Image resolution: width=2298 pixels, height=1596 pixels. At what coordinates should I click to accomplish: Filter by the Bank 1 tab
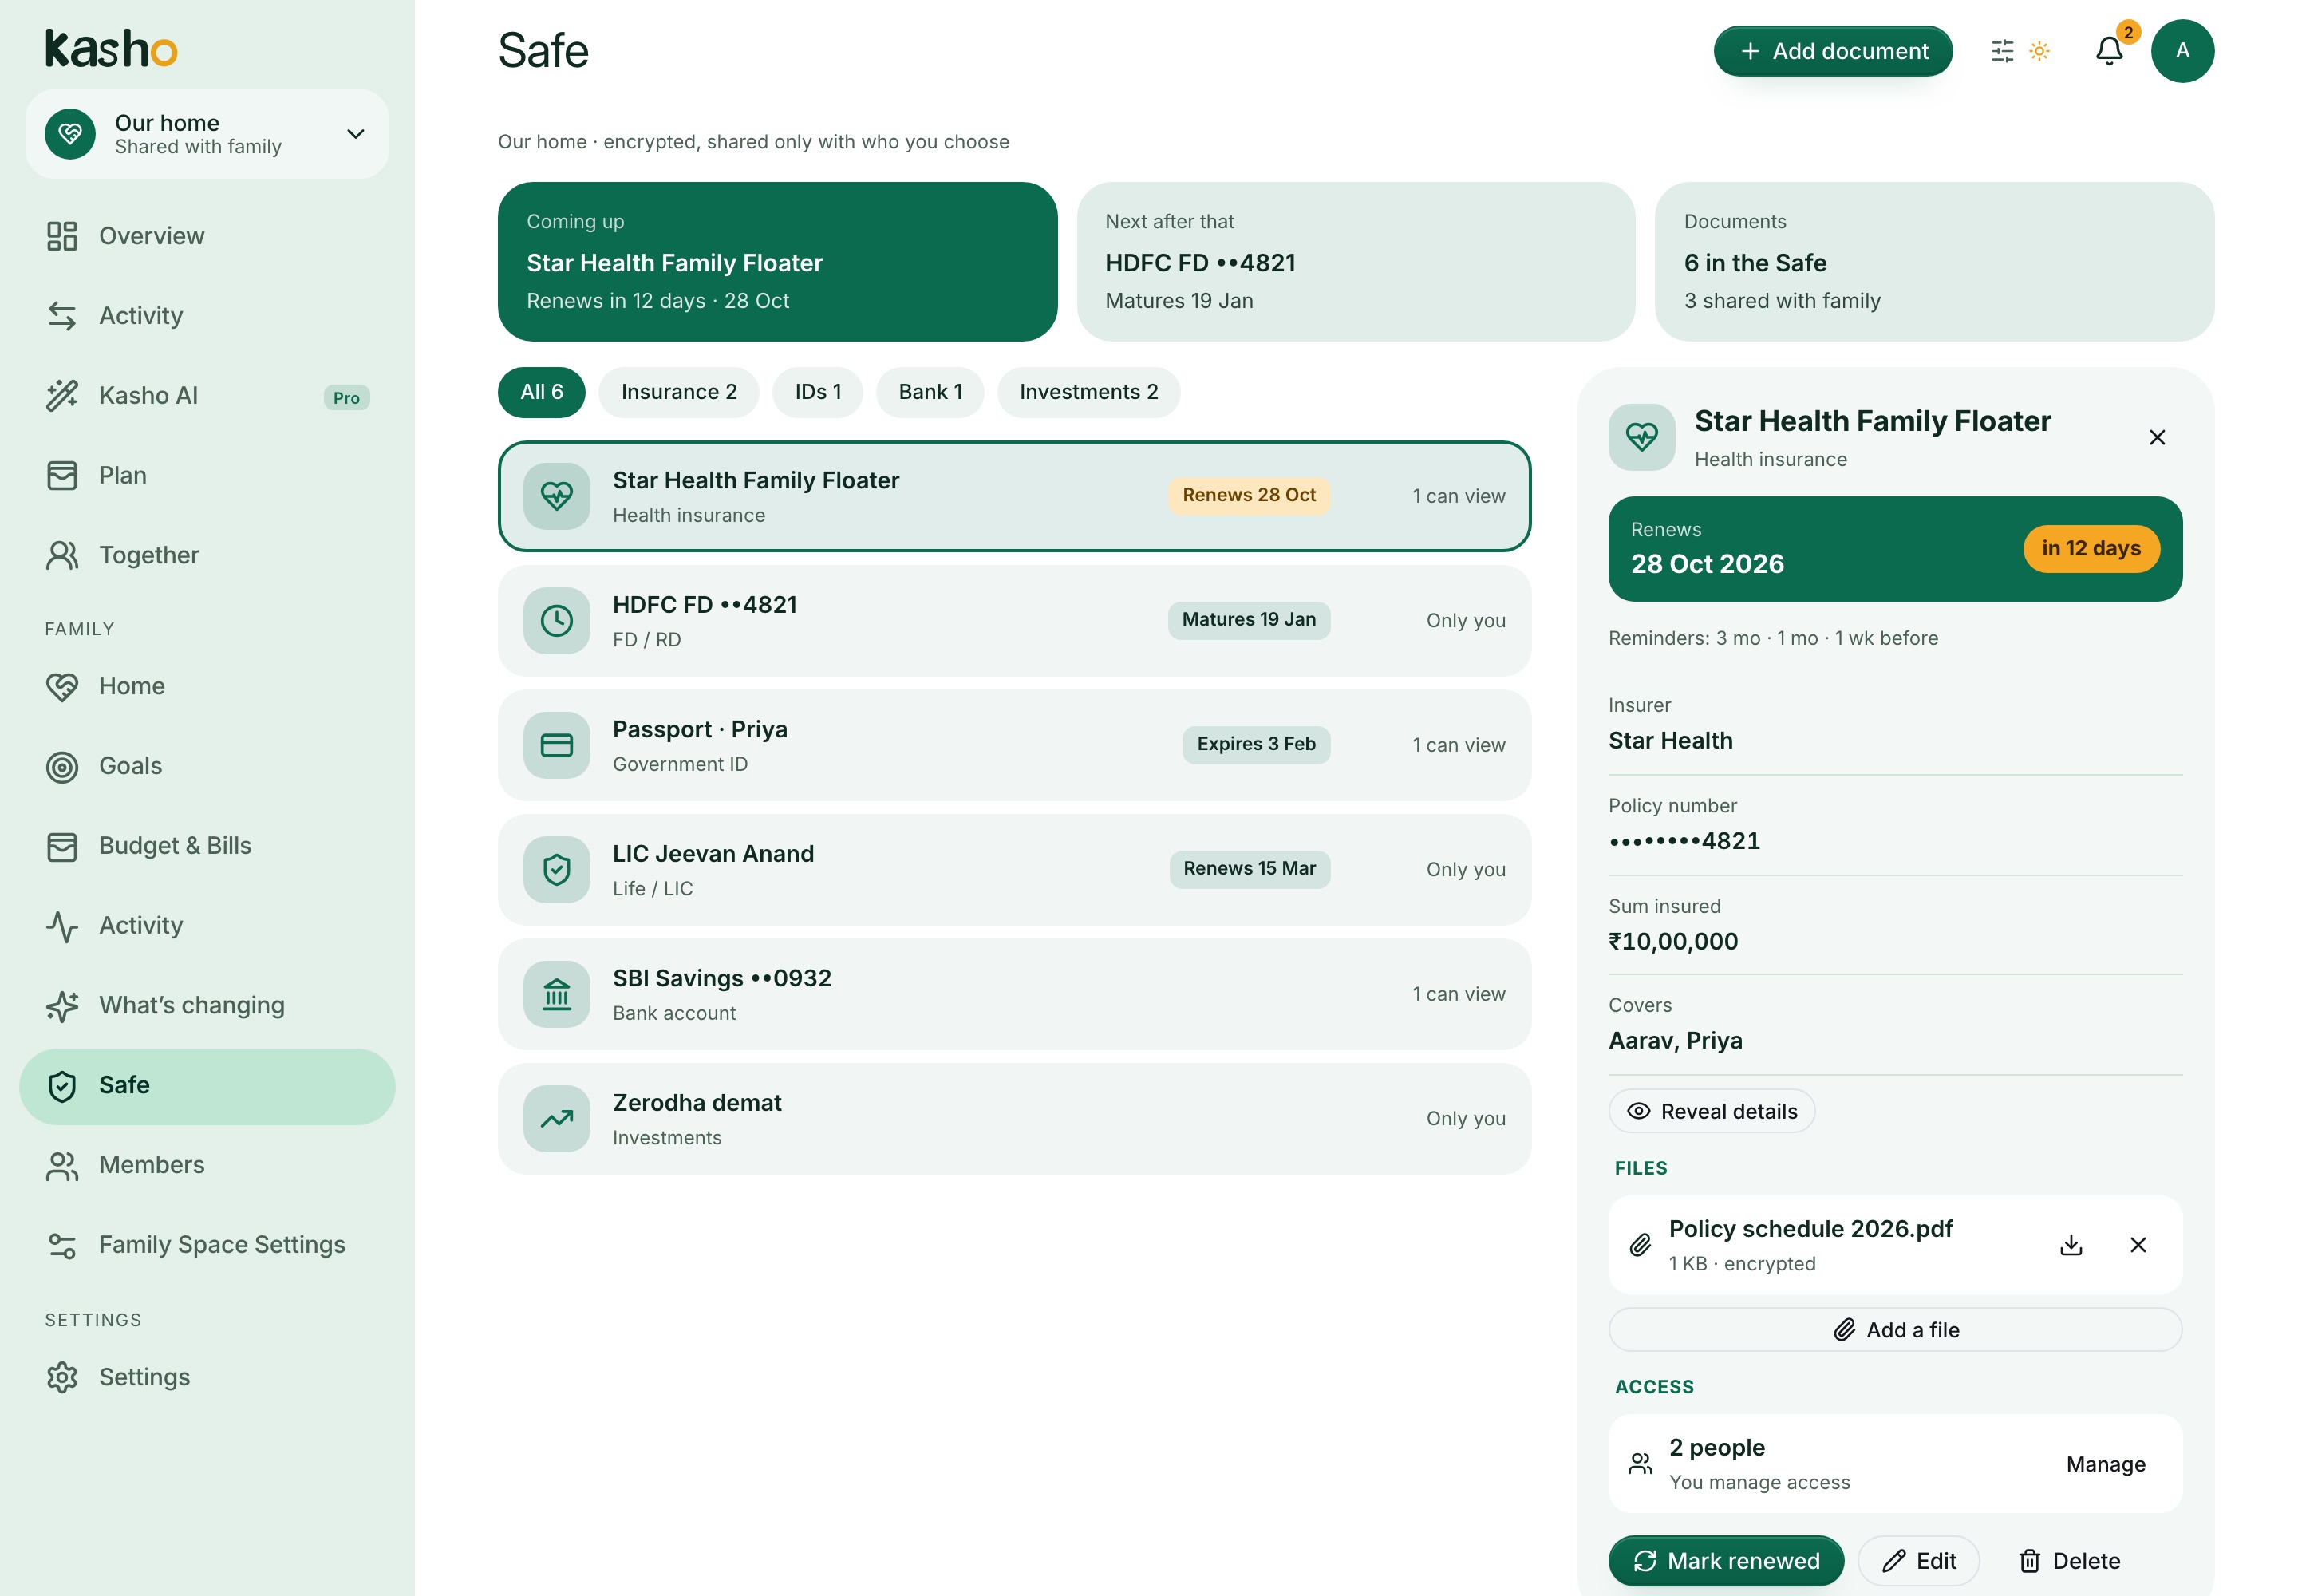929,392
